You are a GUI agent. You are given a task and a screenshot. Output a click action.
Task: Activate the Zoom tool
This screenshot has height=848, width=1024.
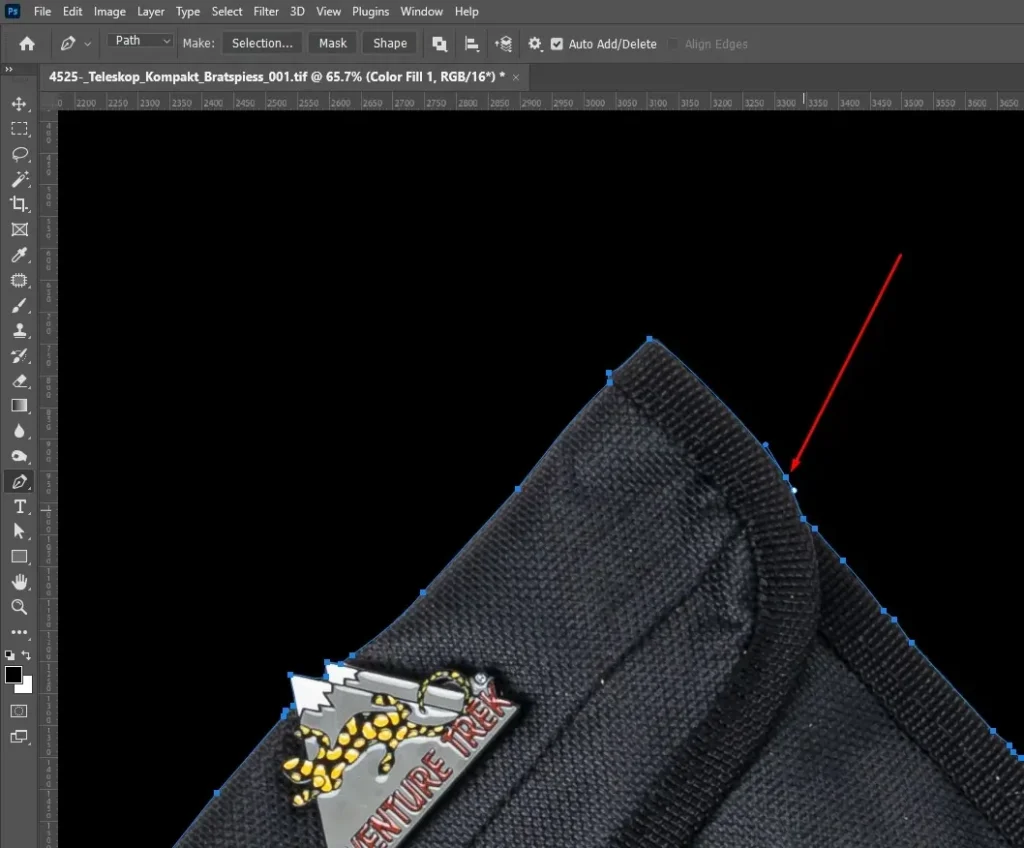(18, 607)
